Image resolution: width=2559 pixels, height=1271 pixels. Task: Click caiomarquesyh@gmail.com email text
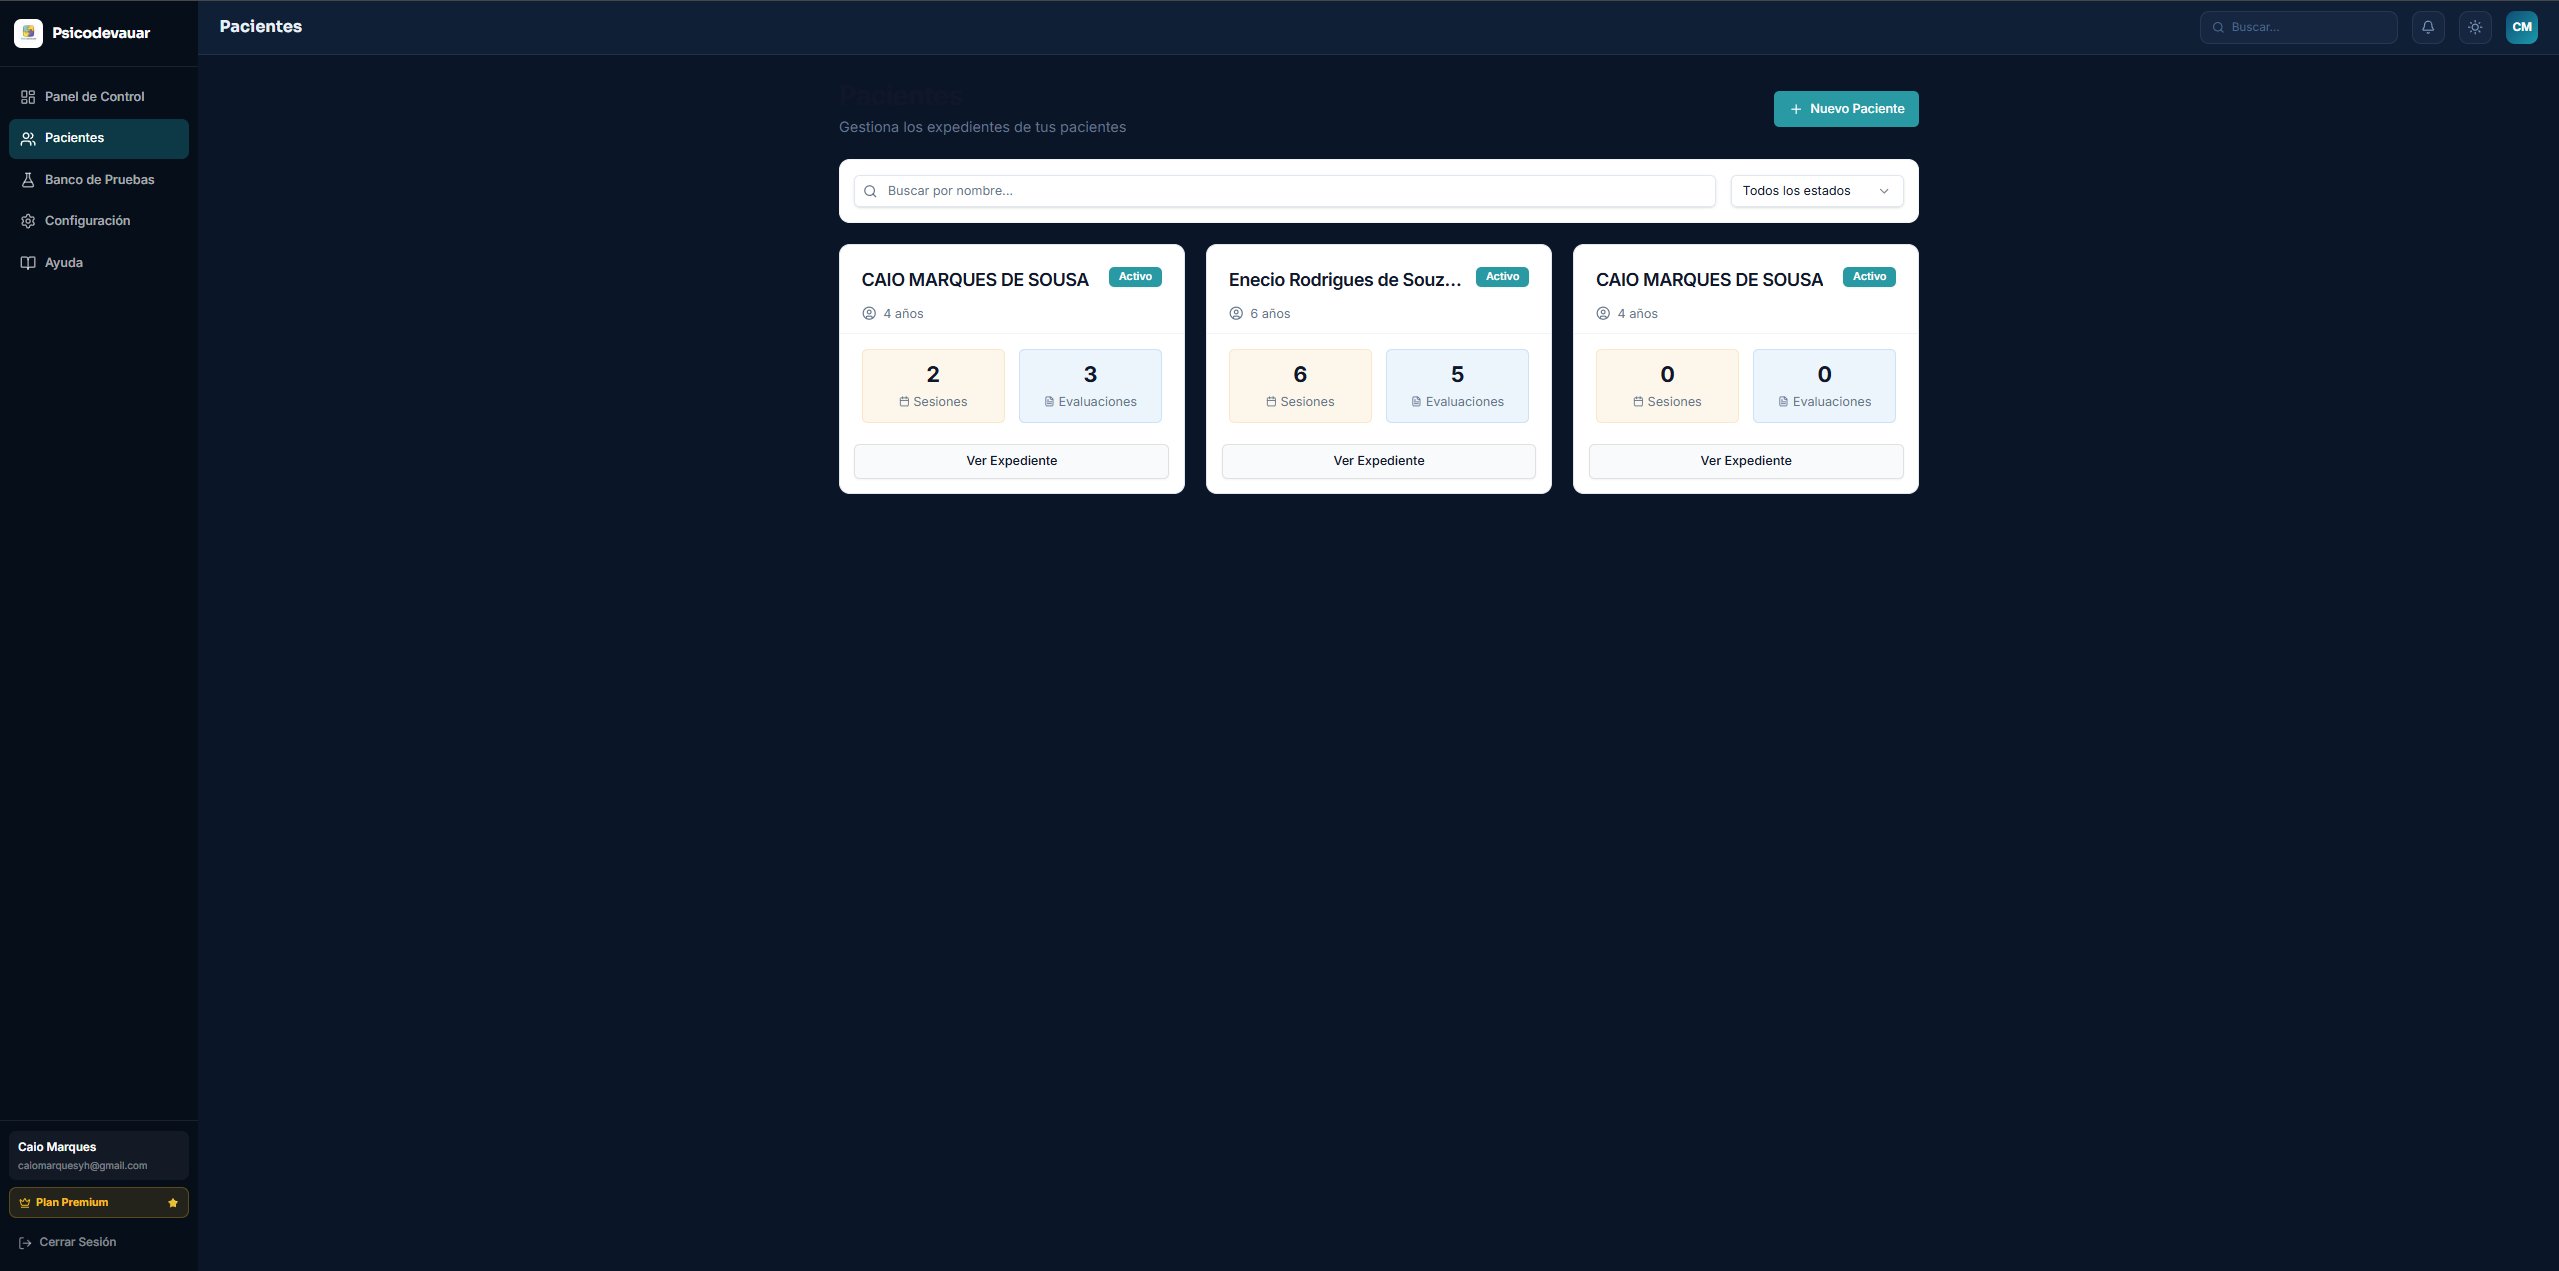click(x=83, y=1166)
